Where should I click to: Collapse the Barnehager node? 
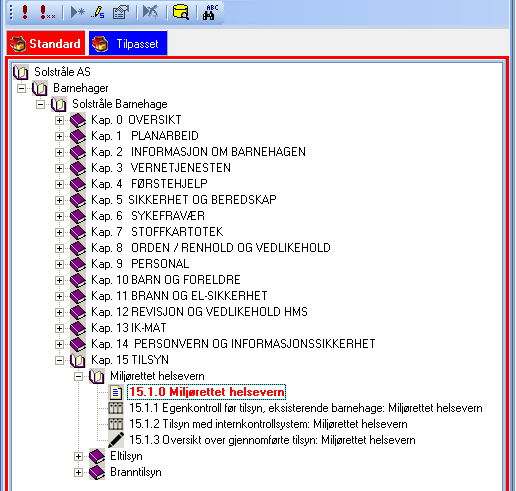(21, 88)
